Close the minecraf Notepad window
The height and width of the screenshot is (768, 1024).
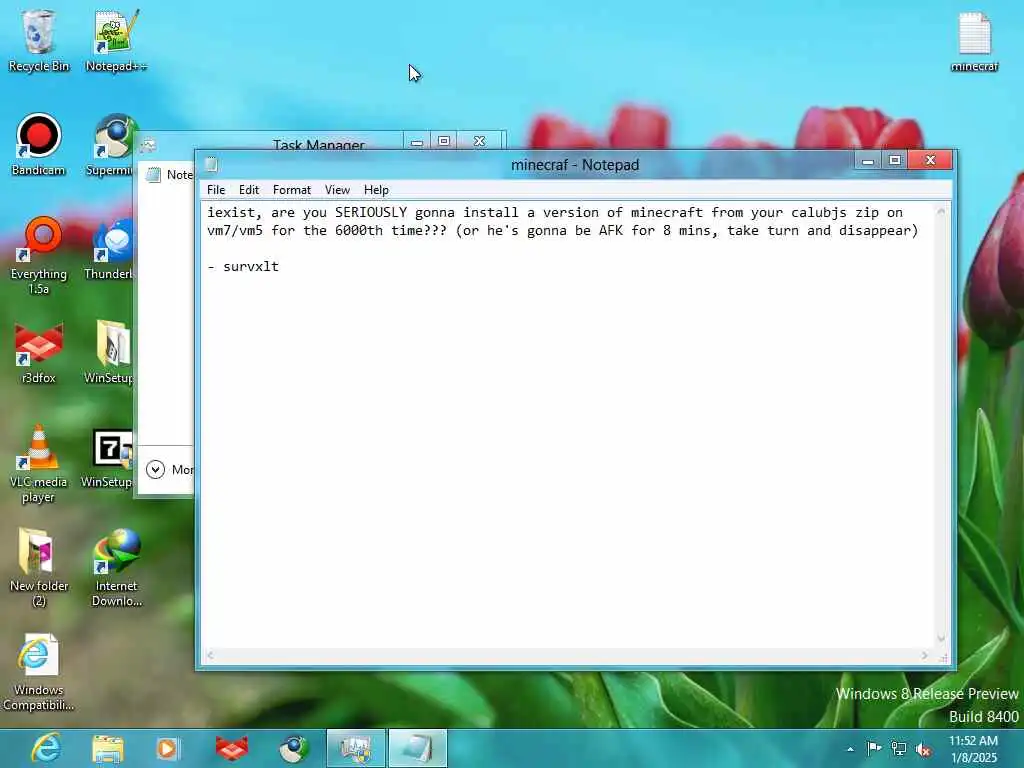931,161
